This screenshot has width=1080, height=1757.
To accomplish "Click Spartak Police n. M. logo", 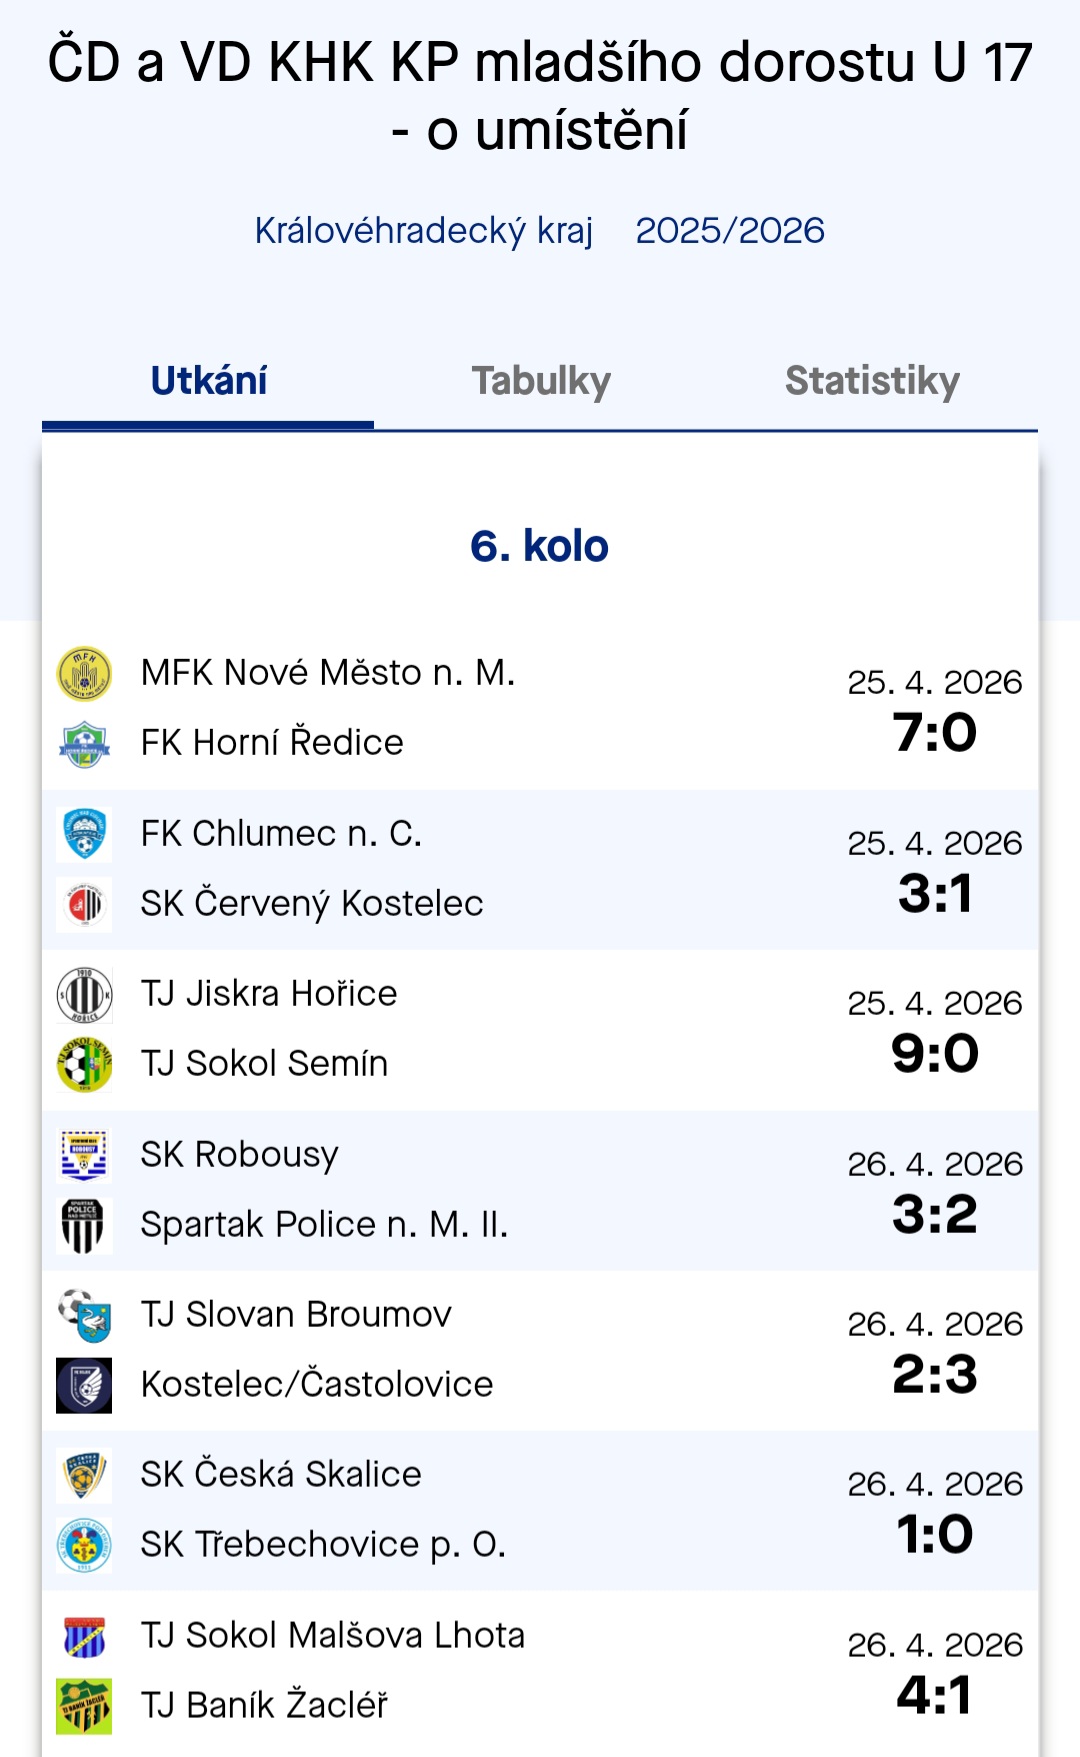I will [x=84, y=1225].
